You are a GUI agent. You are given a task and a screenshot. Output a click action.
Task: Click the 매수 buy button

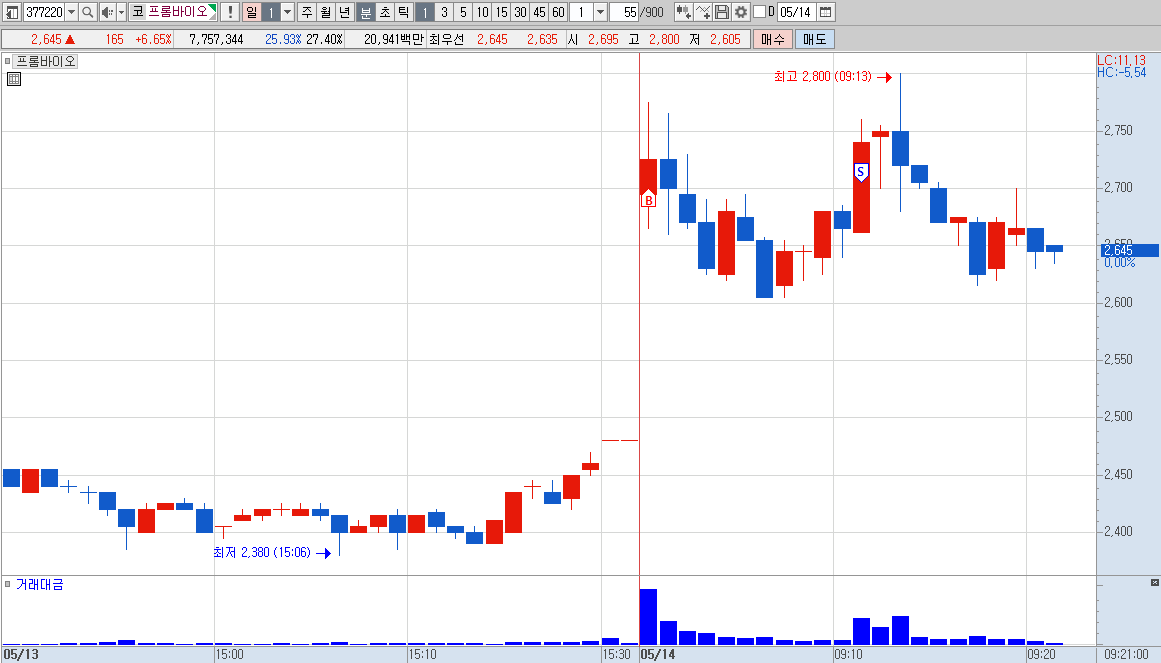[772, 39]
